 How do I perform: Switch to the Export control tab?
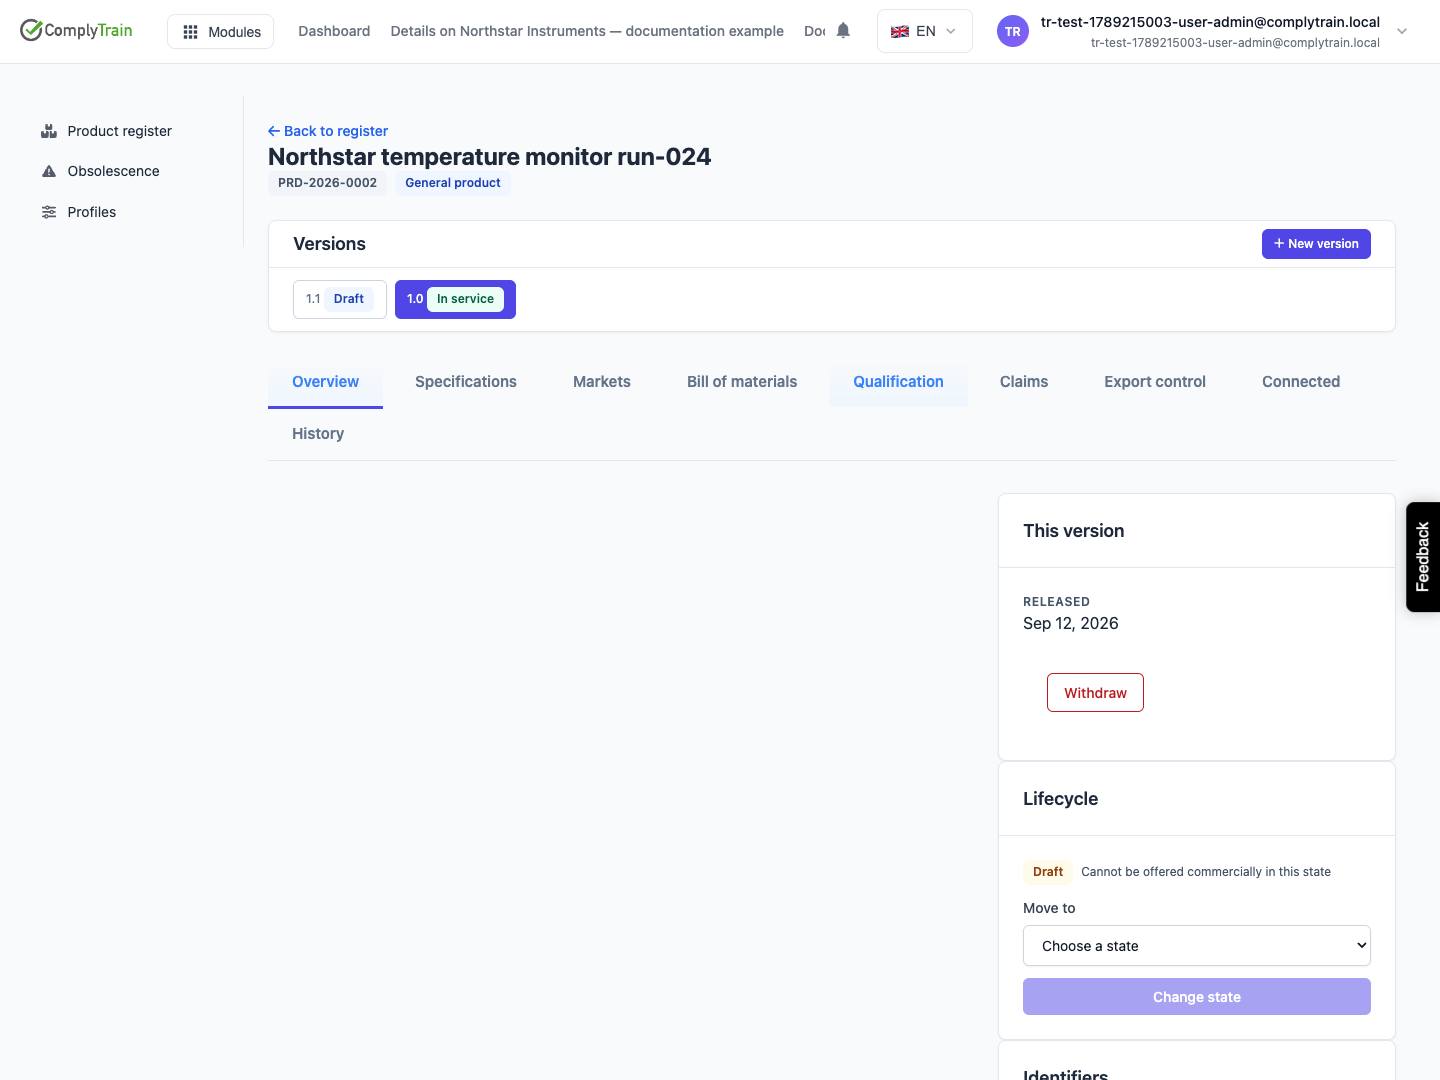click(x=1155, y=382)
